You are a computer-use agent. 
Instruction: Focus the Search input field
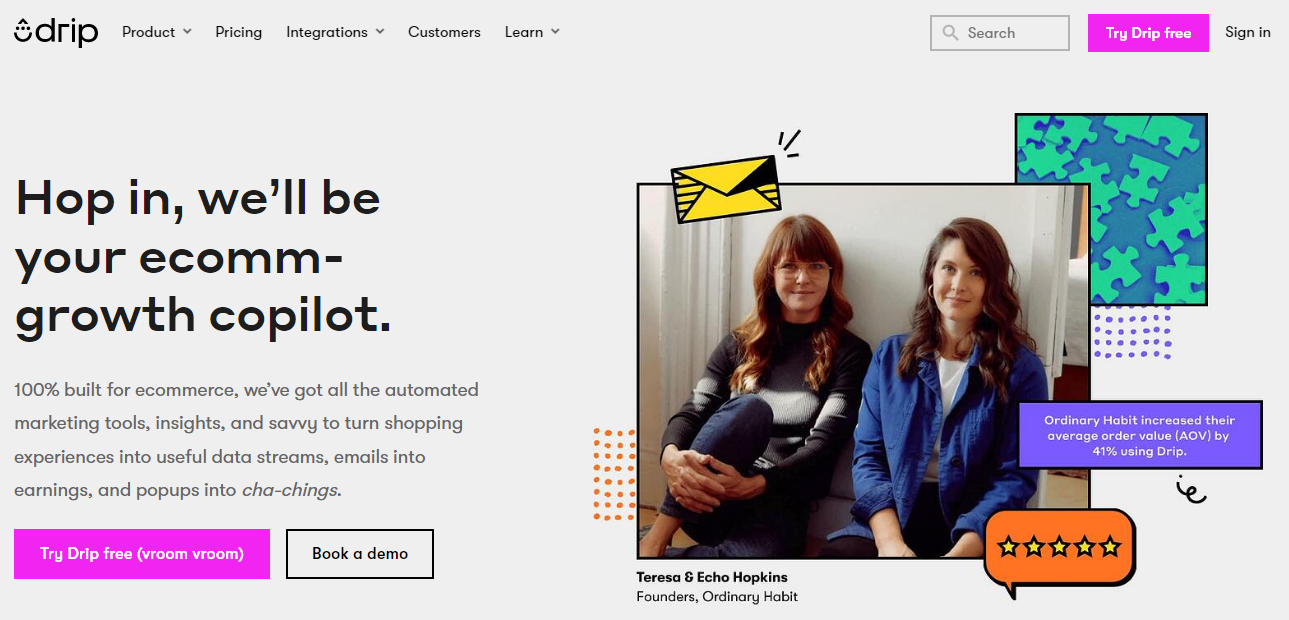click(x=1012, y=33)
